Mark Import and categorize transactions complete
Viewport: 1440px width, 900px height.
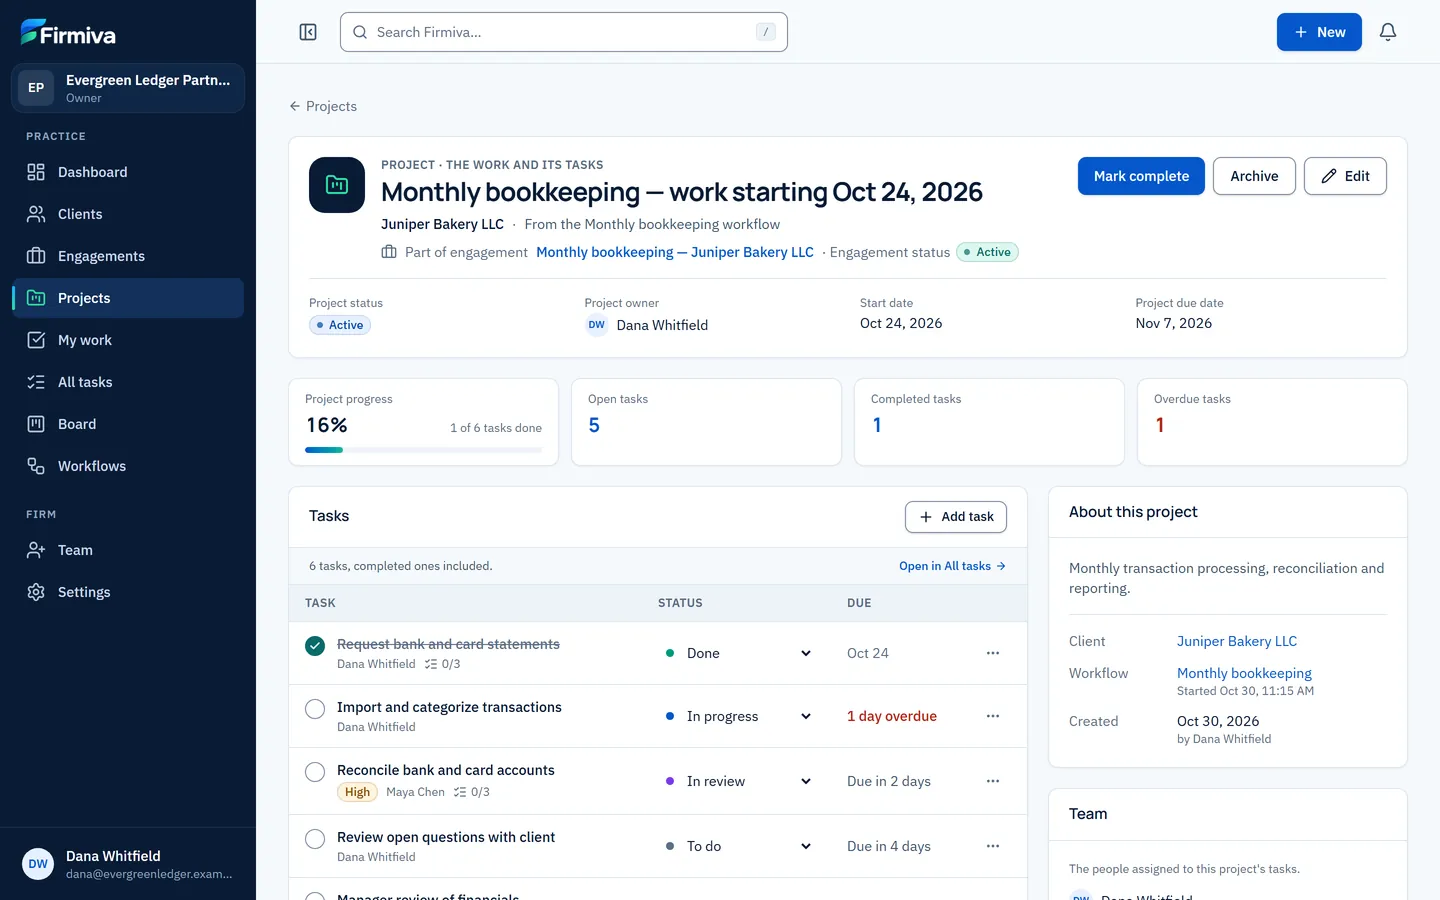tap(315, 709)
